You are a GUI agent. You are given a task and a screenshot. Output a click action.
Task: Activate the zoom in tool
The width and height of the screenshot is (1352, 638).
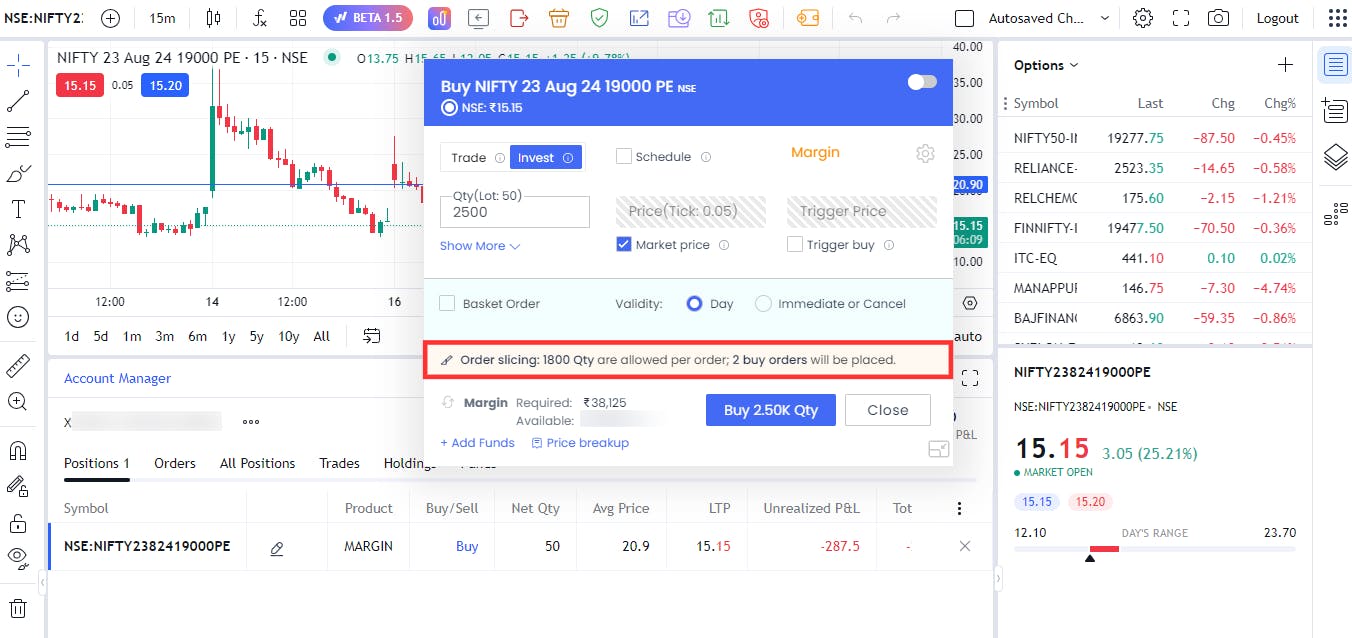tap(18, 401)
